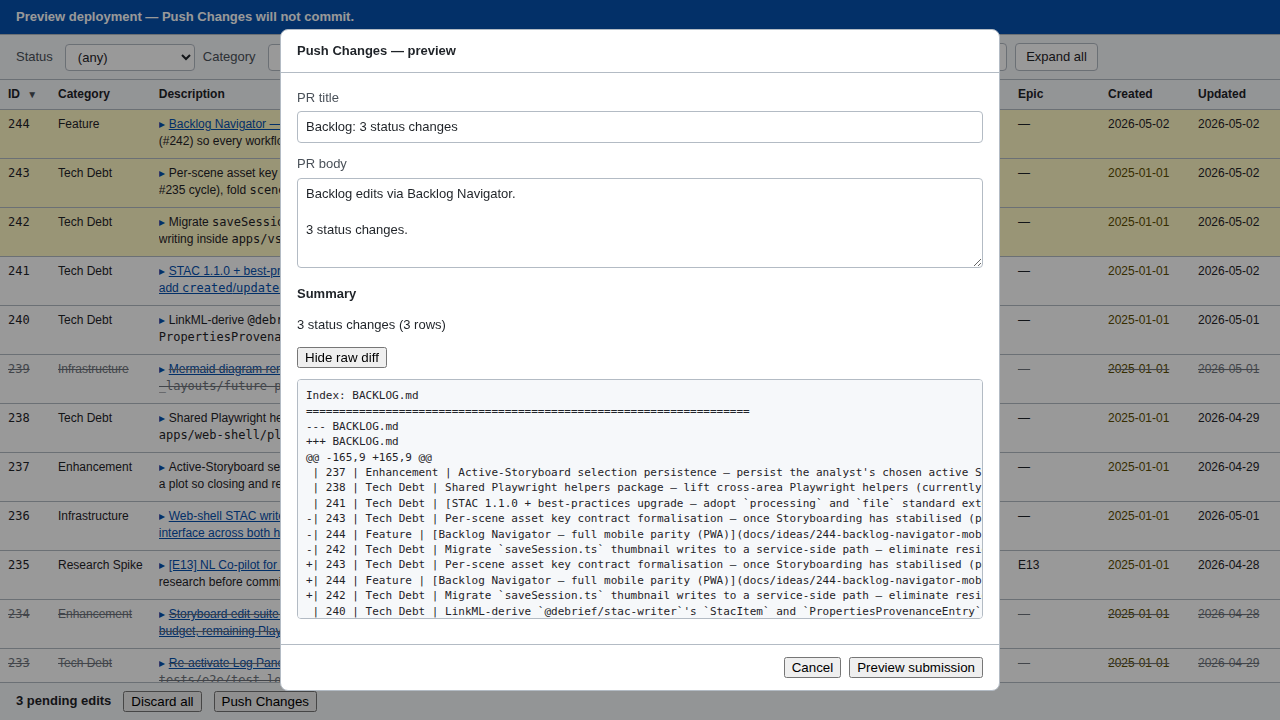Image resolution: width=1280 pixels, height=720 pixels.
Task: Click the E13 epic cell
Action: tap(1029, 565)
